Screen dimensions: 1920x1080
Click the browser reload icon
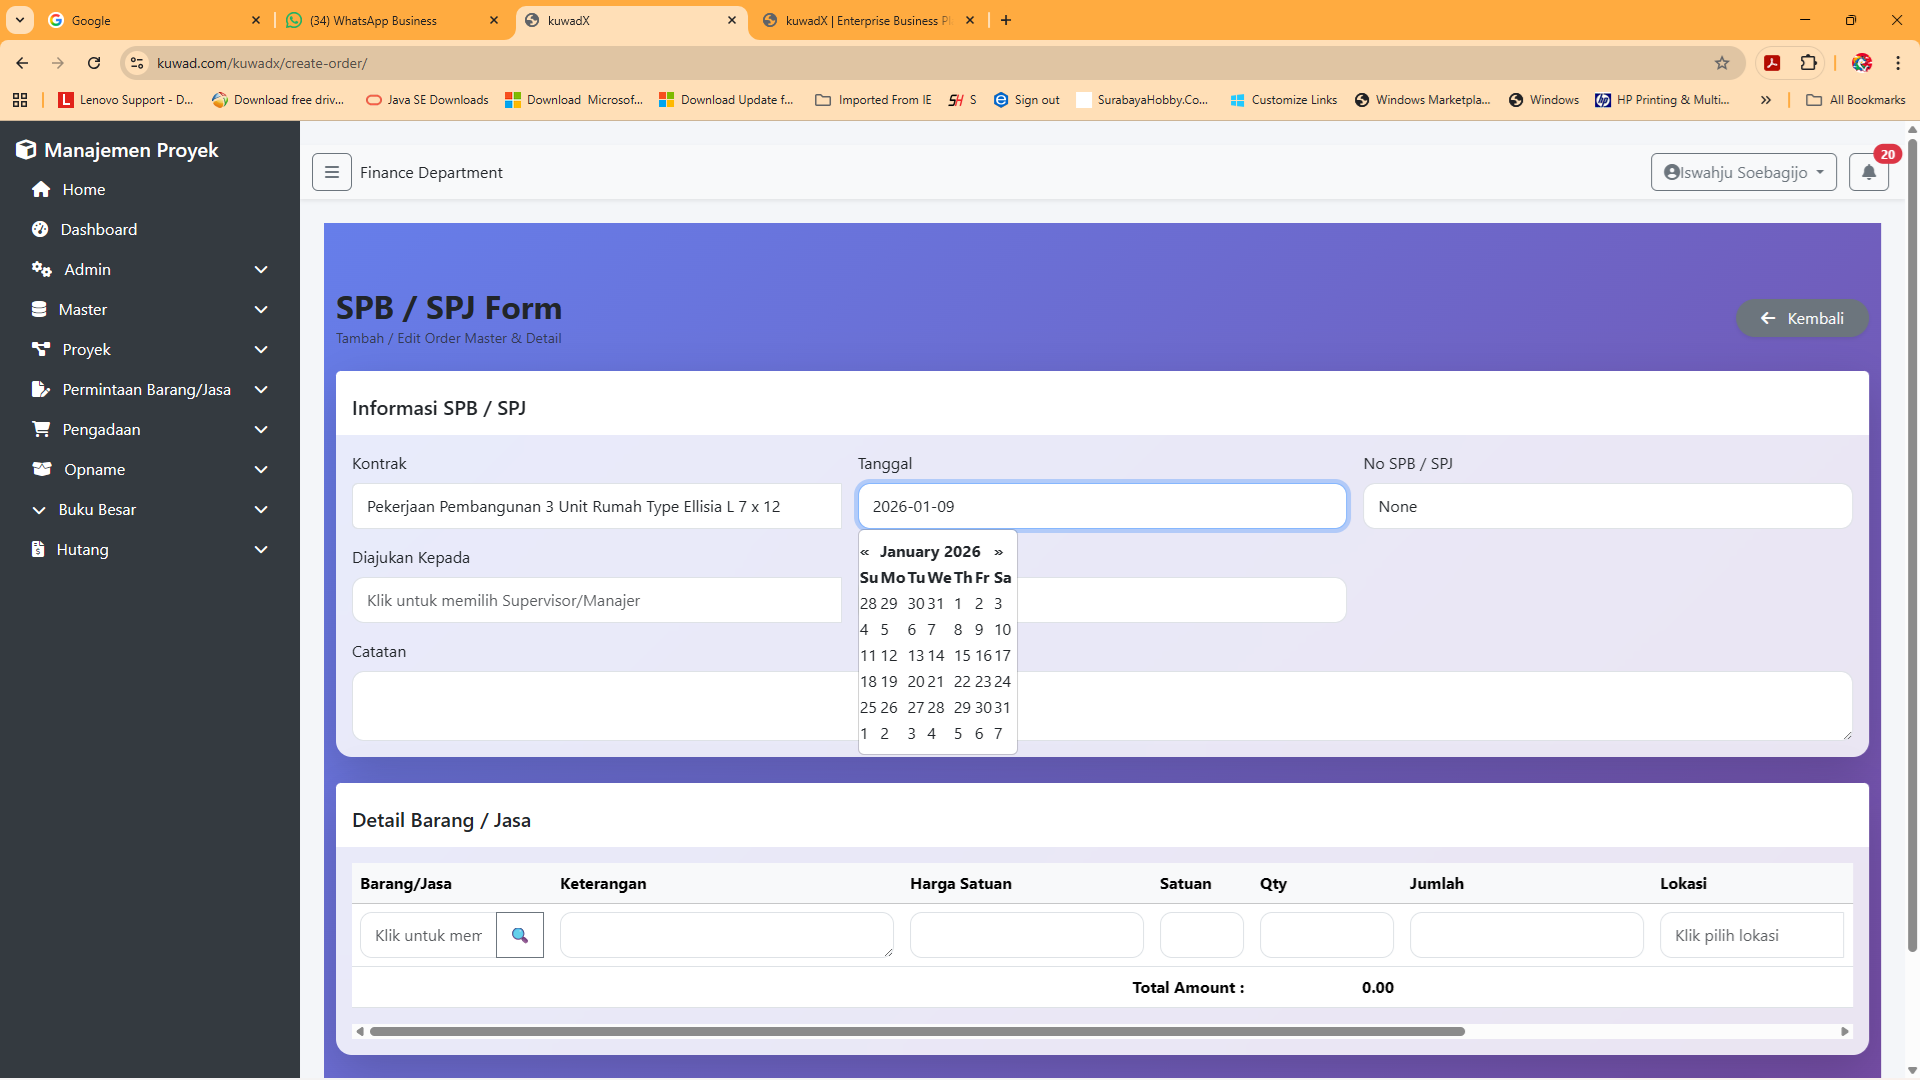pyautogui.click(x=94, y=63)
